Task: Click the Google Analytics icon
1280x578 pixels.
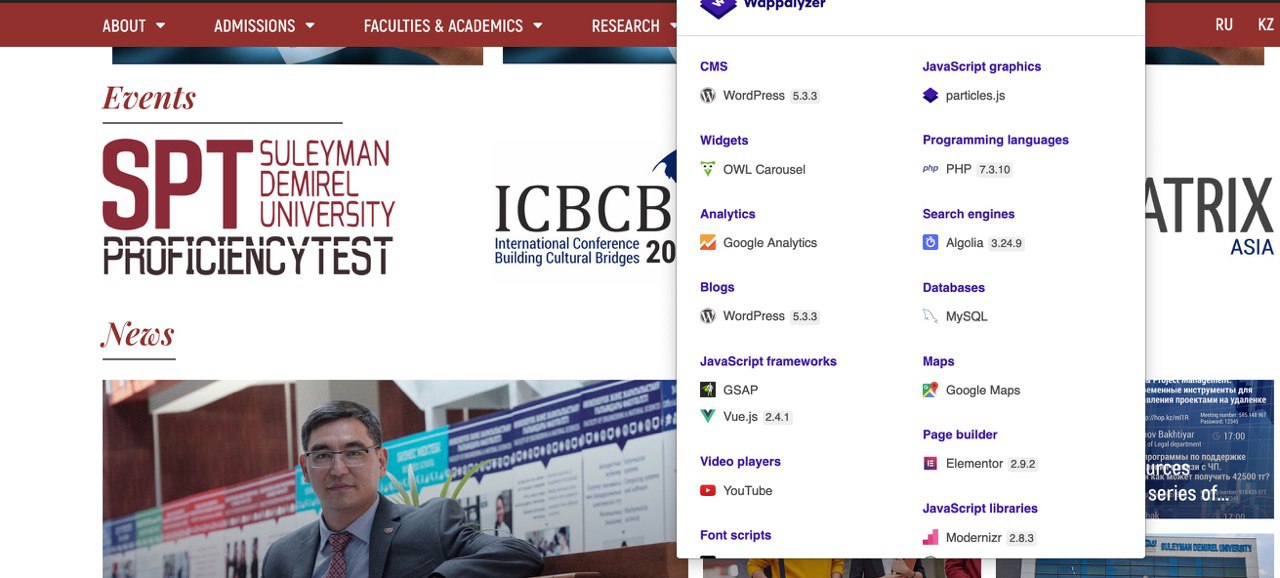Action: tap(708, 243)
